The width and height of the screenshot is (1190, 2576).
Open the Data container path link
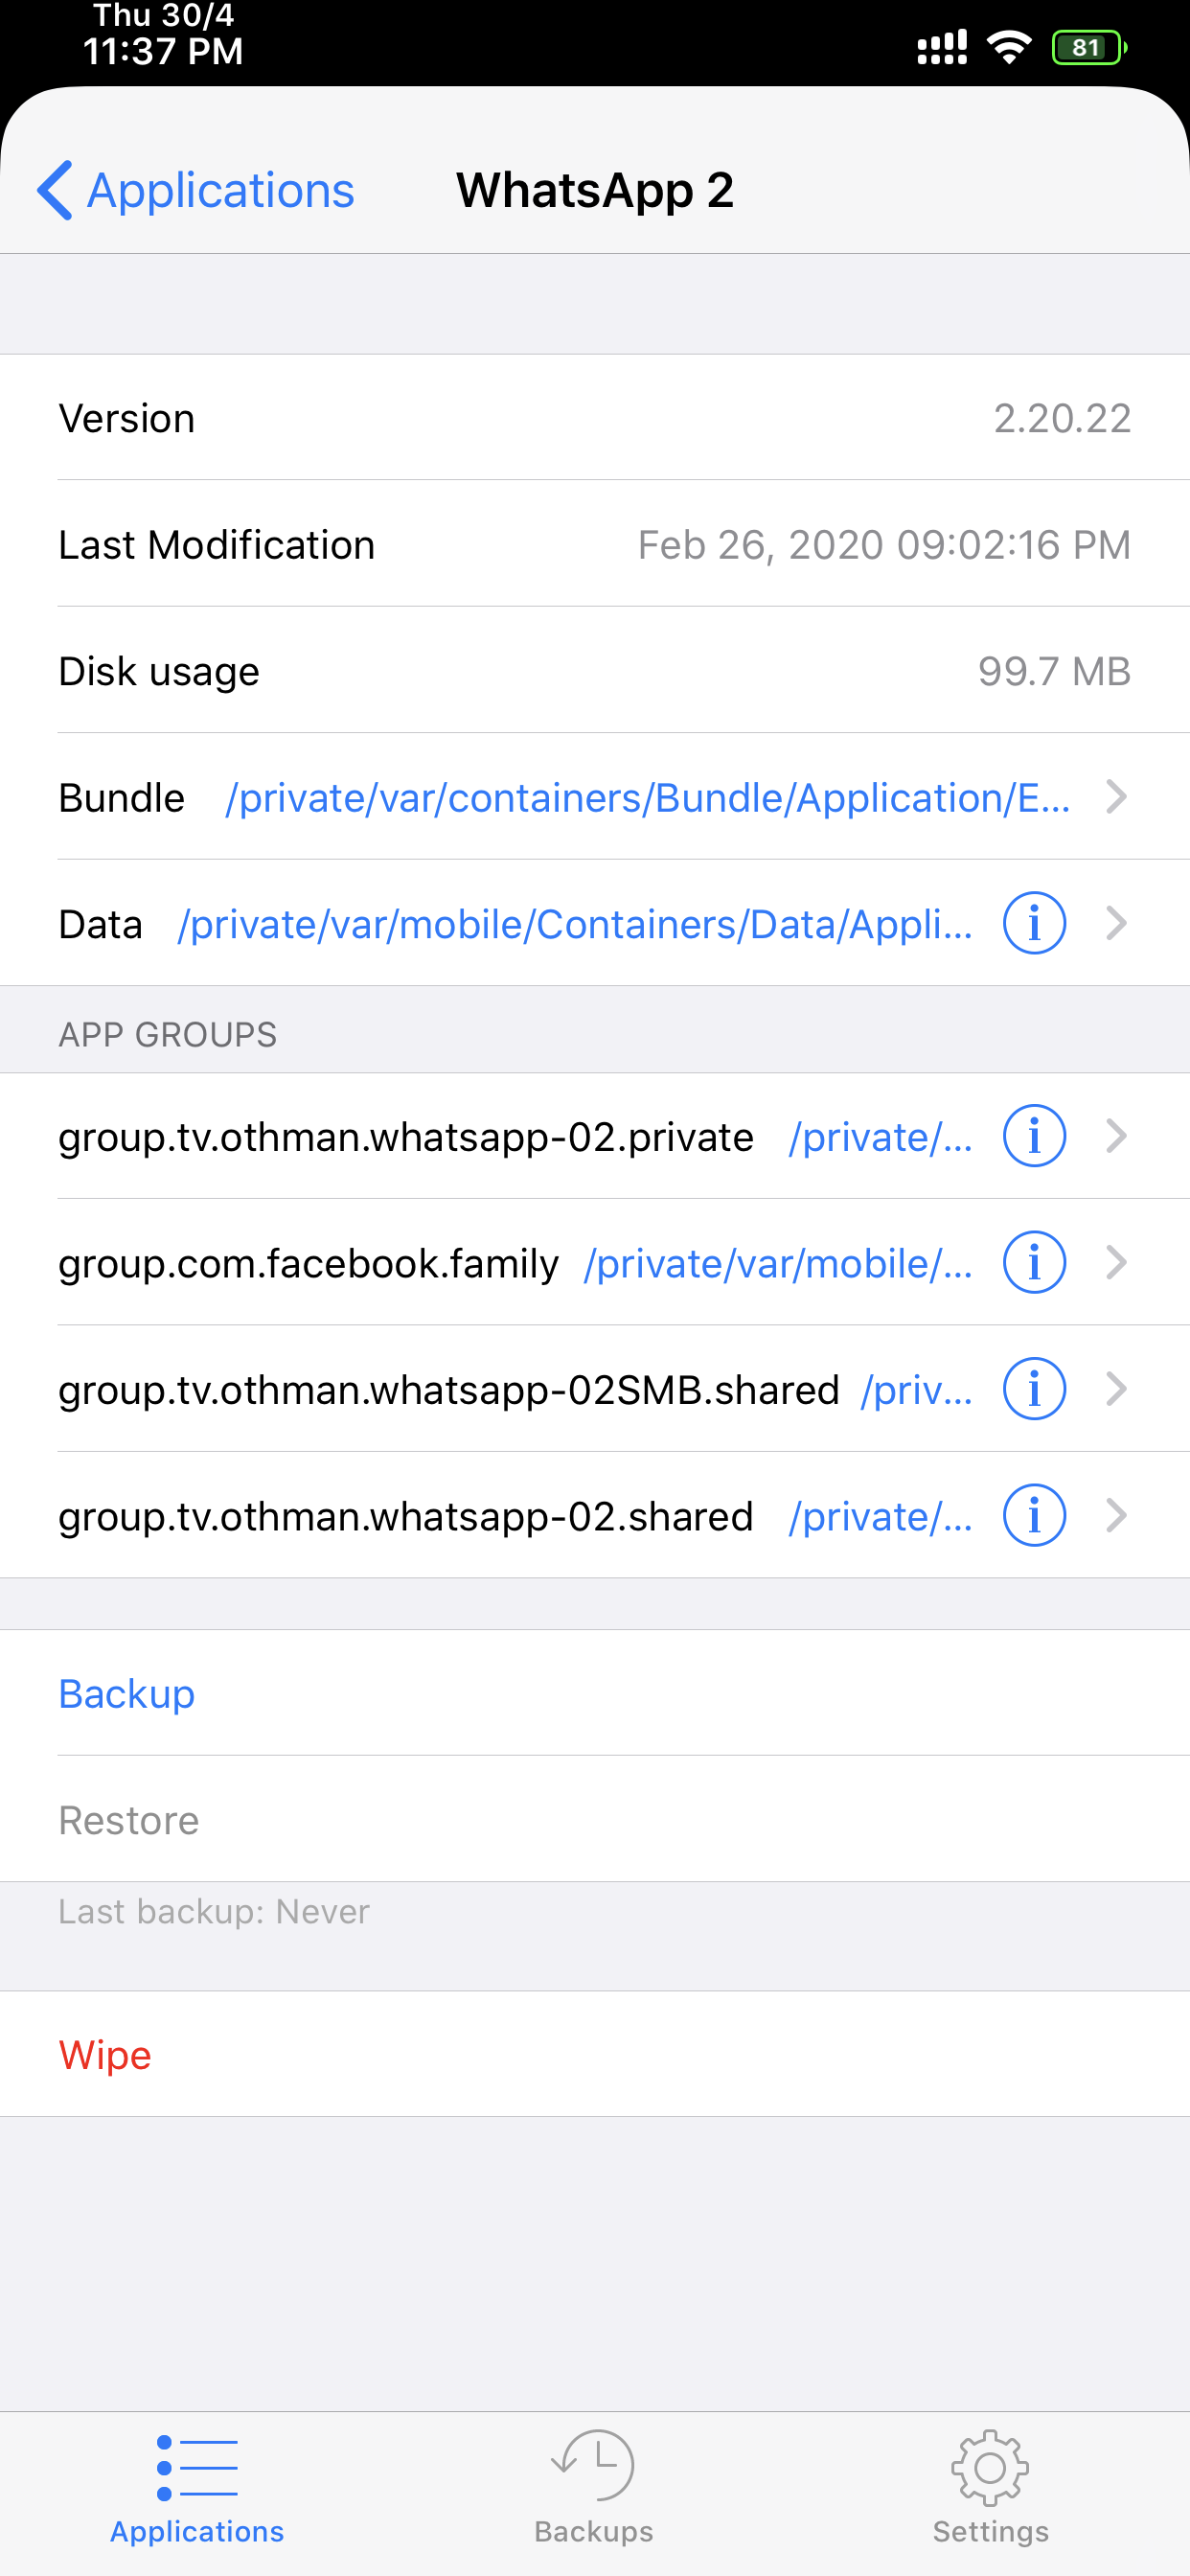(575, 925)
